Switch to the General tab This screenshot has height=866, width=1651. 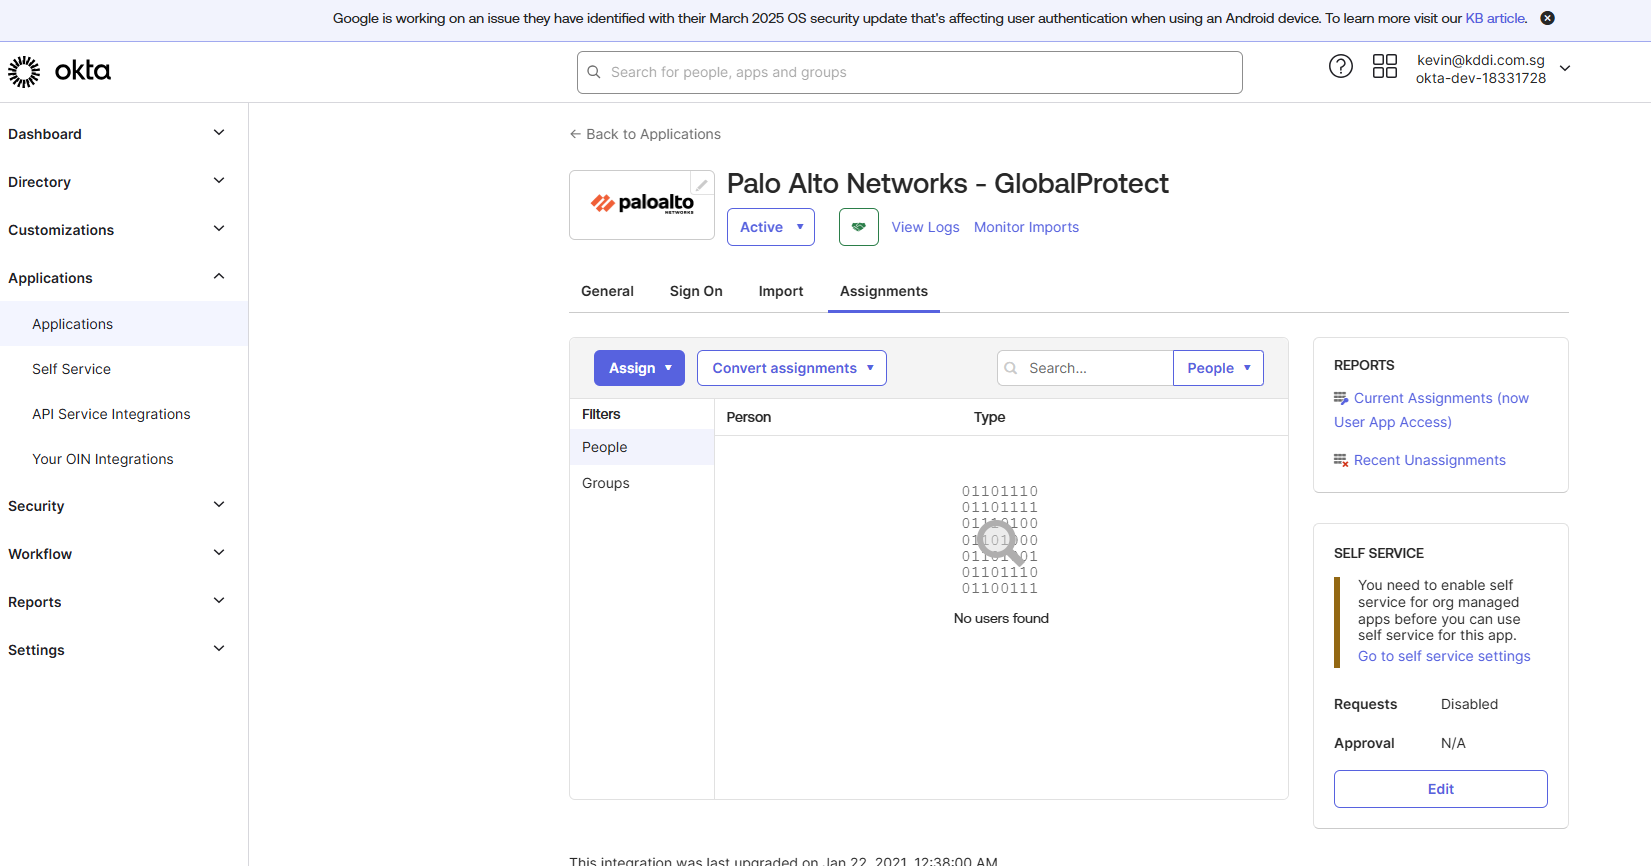[607, 291]
